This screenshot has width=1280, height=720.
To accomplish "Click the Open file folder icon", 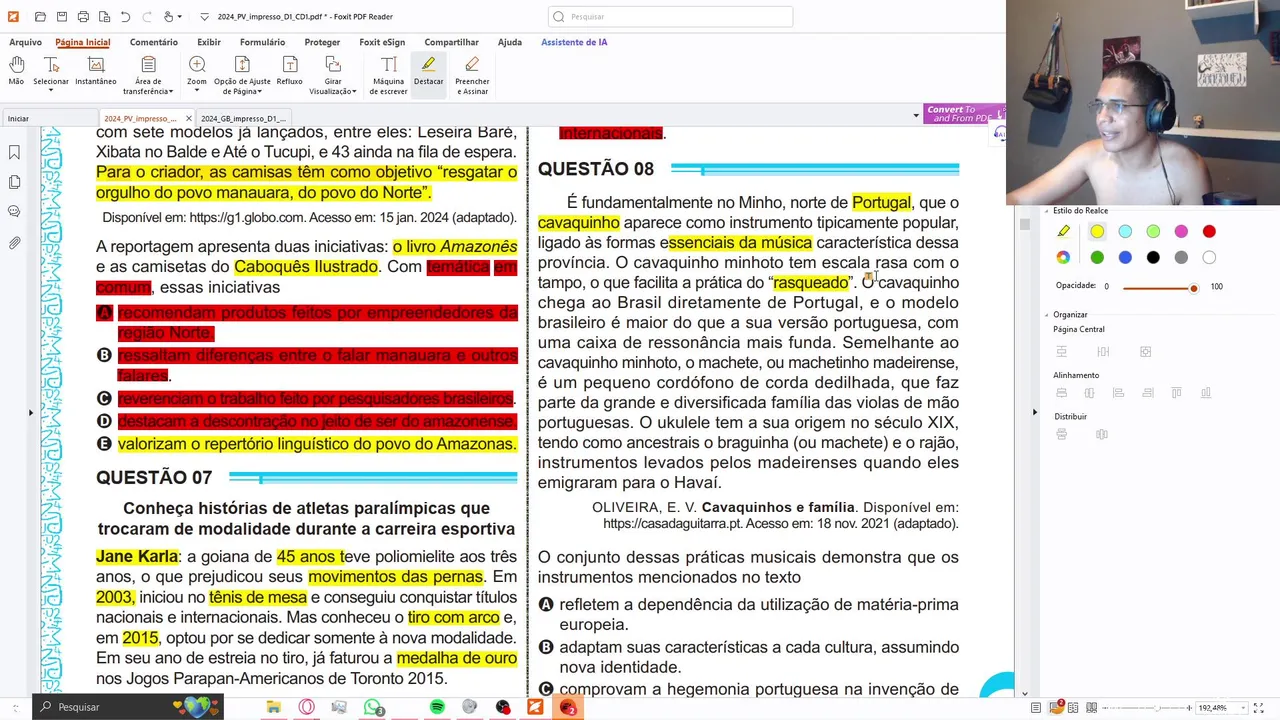I will (x=40, y=17).
